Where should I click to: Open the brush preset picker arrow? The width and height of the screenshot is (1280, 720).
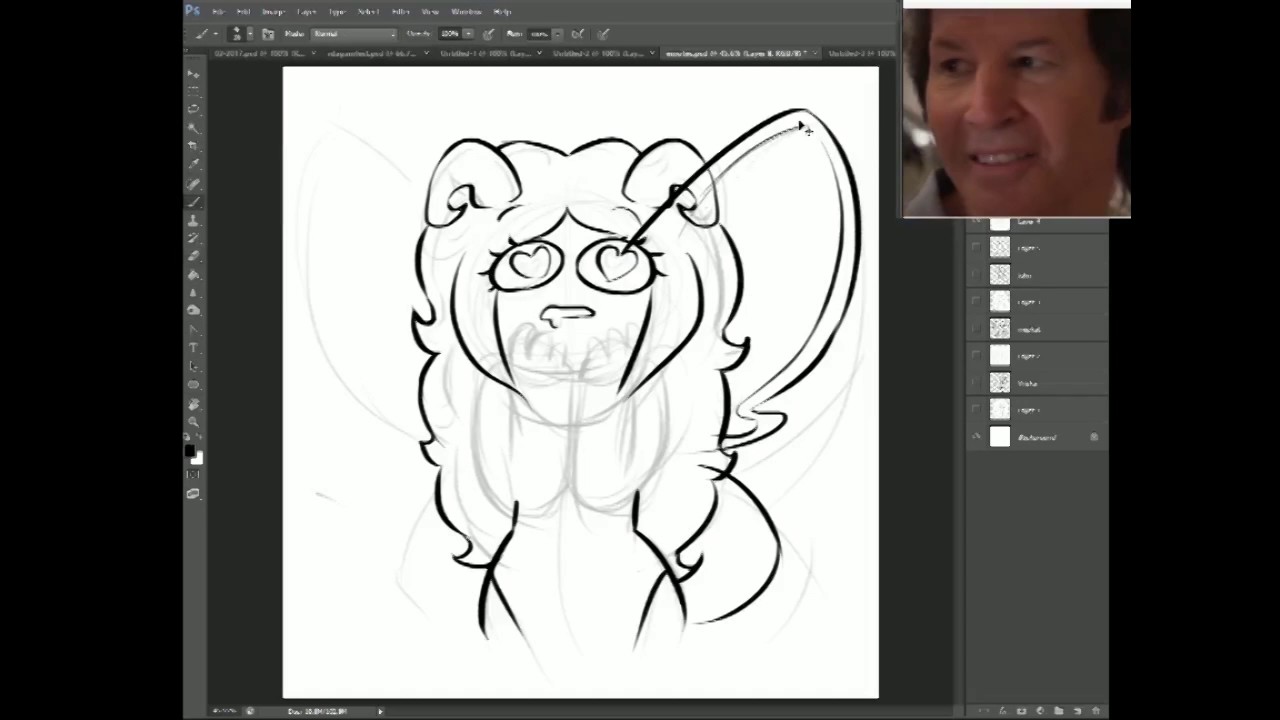tap(250, 34)
